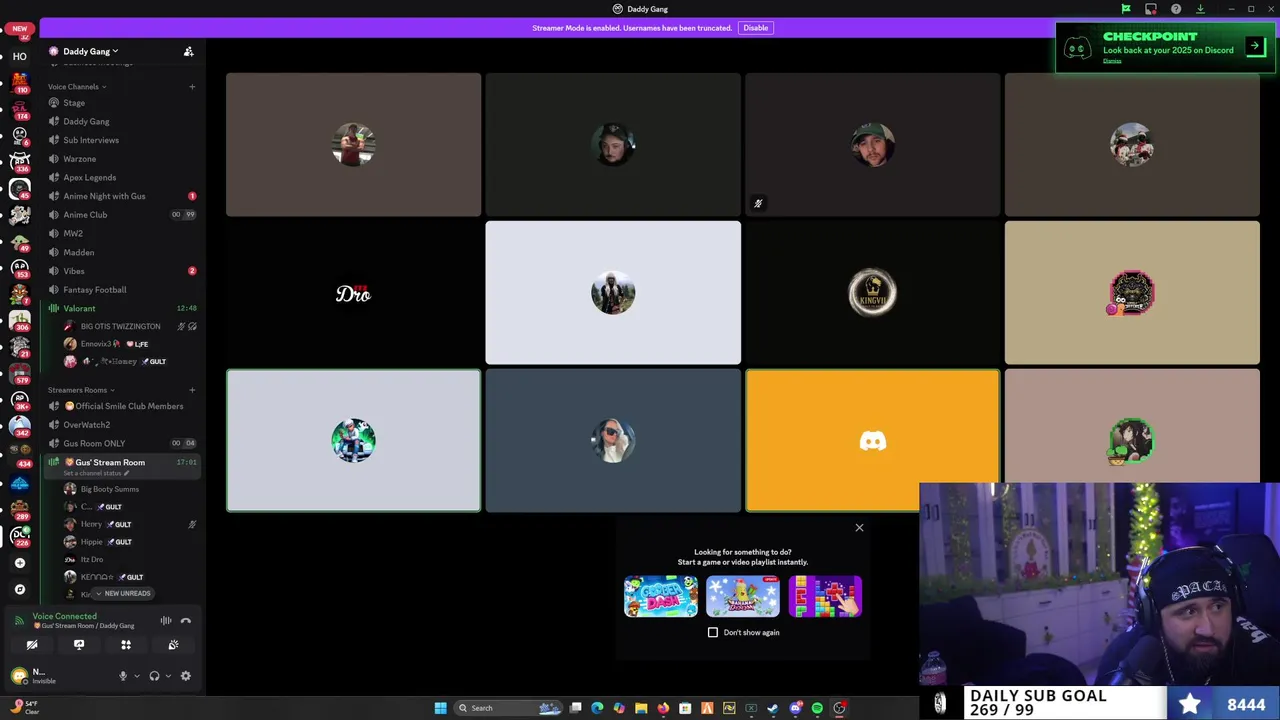
Task: Click the taskbar Search box
Action: 508,708
